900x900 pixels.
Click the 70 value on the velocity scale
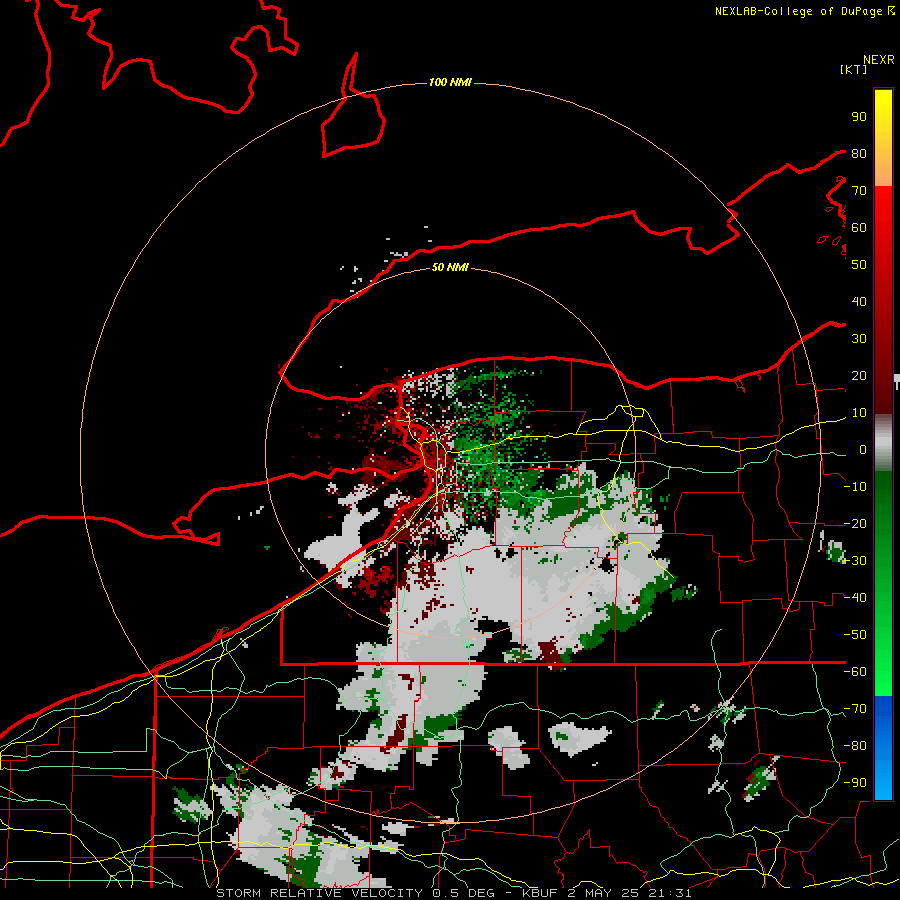pyautogui.click(x=859, y=191)
